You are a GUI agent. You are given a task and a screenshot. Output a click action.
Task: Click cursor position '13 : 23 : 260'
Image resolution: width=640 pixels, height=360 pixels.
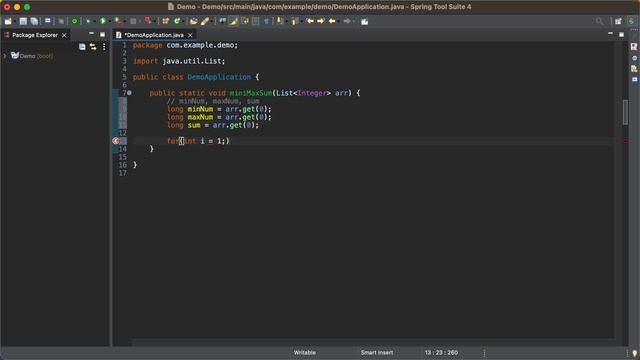tap(441, 353)
